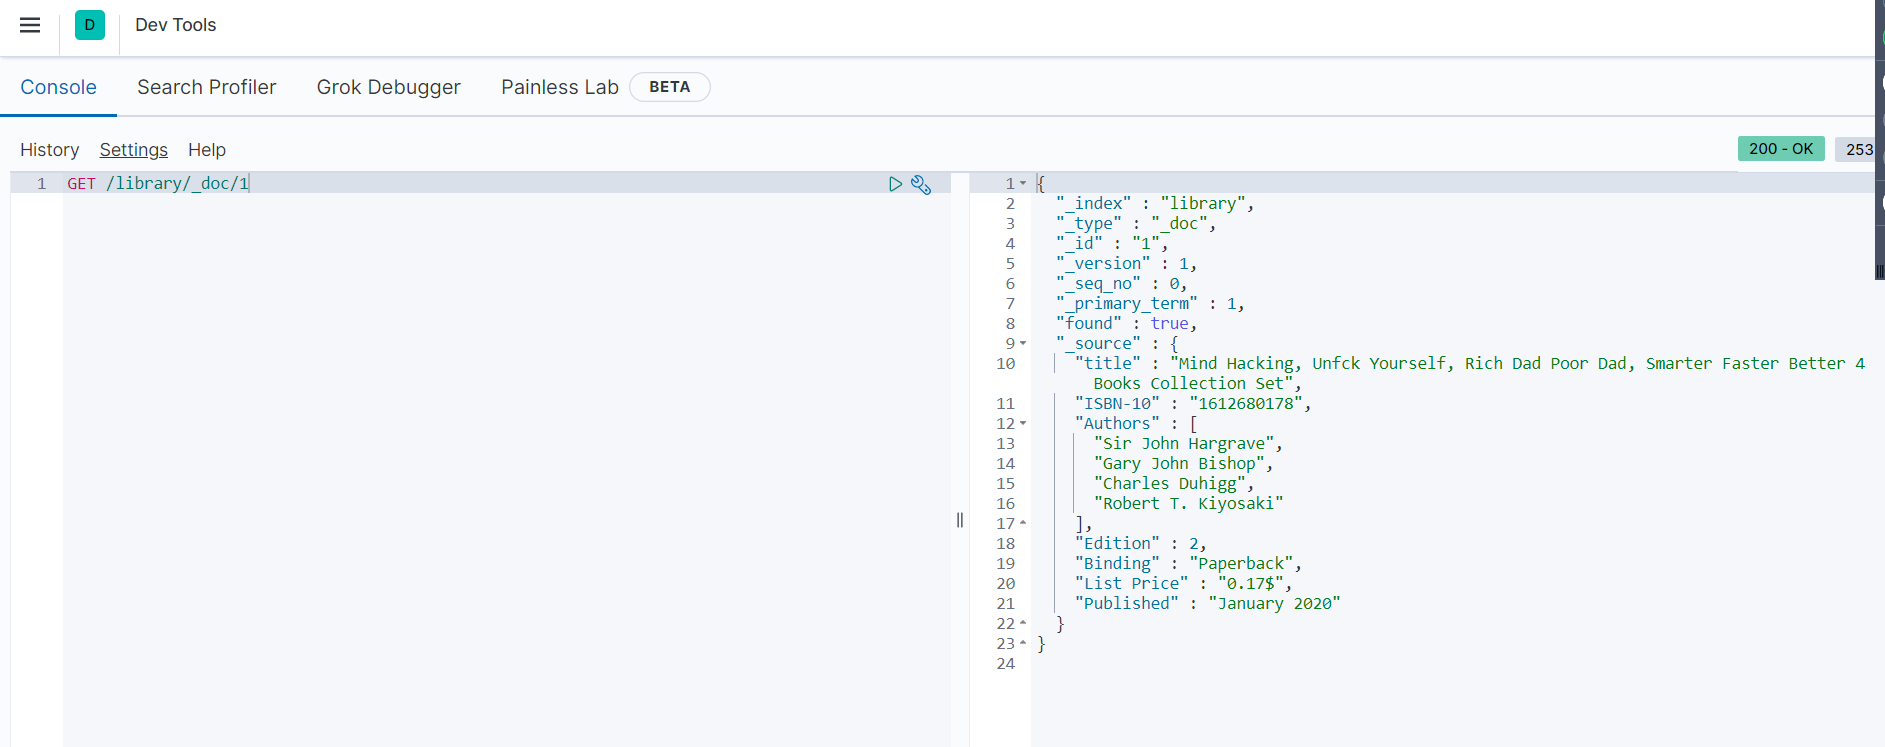The image size is (1885, 747).
Task: Click into the GET /library/_doc/1 request line
Action: point(158,184)
